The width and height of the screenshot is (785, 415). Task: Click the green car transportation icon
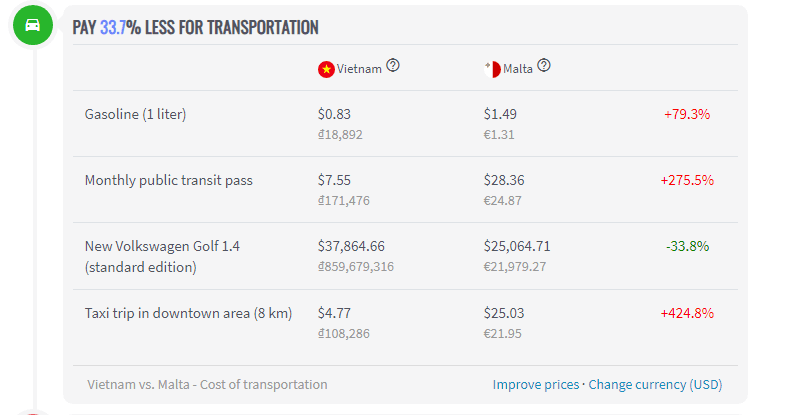coord(32,25)
